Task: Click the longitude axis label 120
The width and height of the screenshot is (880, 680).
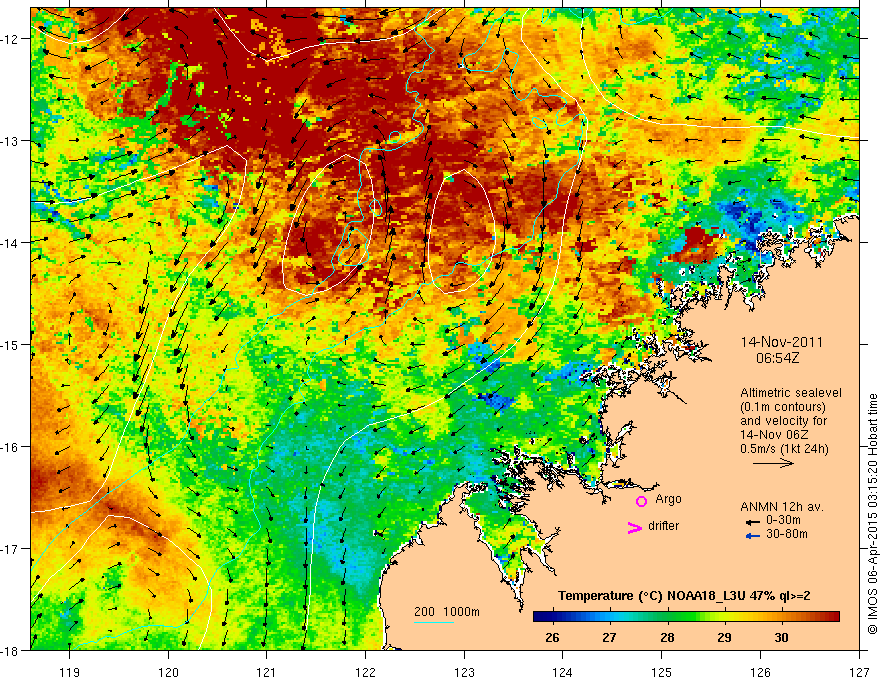Action: 168,672
